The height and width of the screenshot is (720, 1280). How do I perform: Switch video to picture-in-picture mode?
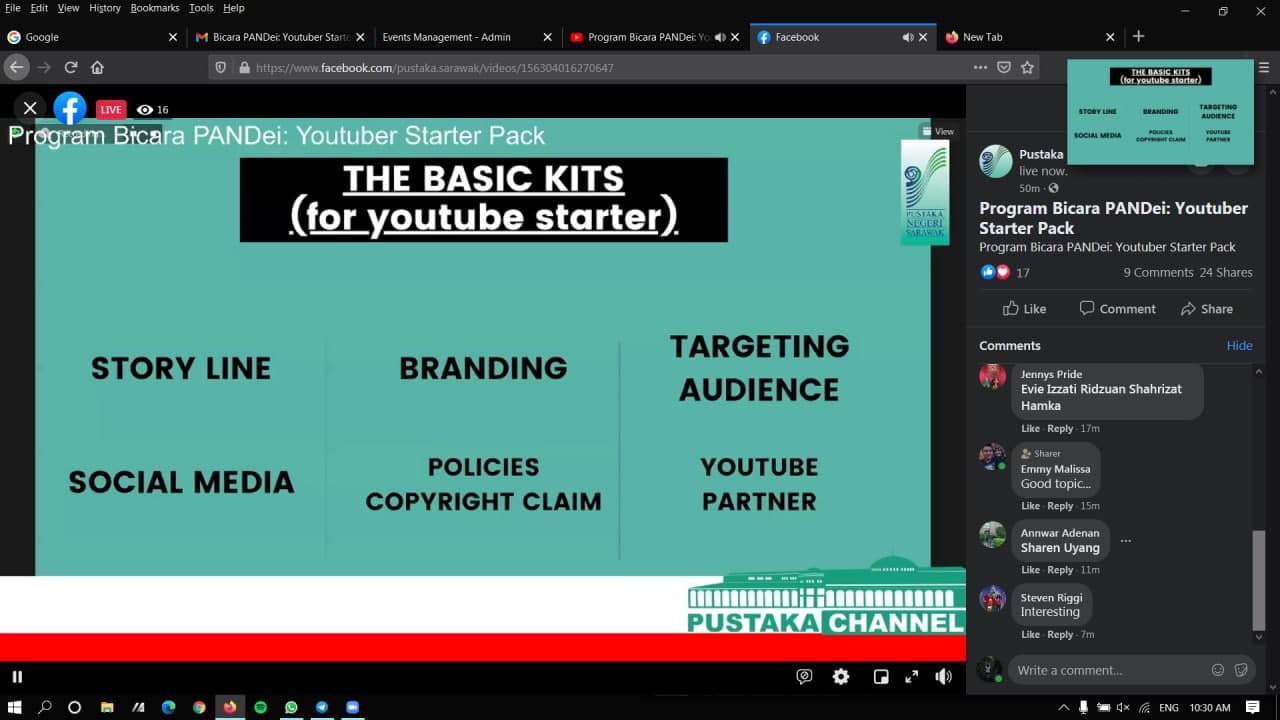tap(881, 677)
